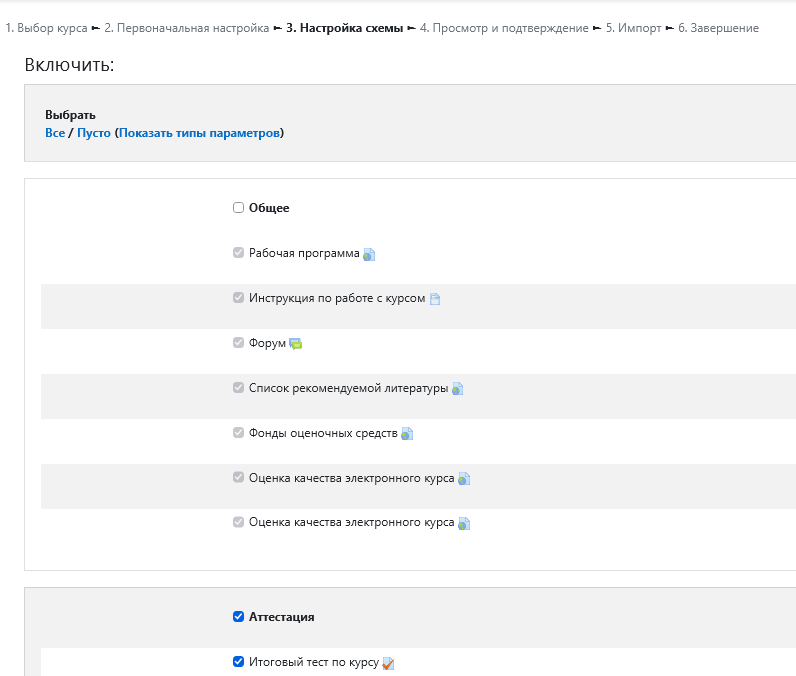The image size is (796, 676).
Task: Toggle the Список рекомендуемой литературы checkbox
Action: pyautogui.click(x=238, y=388)
